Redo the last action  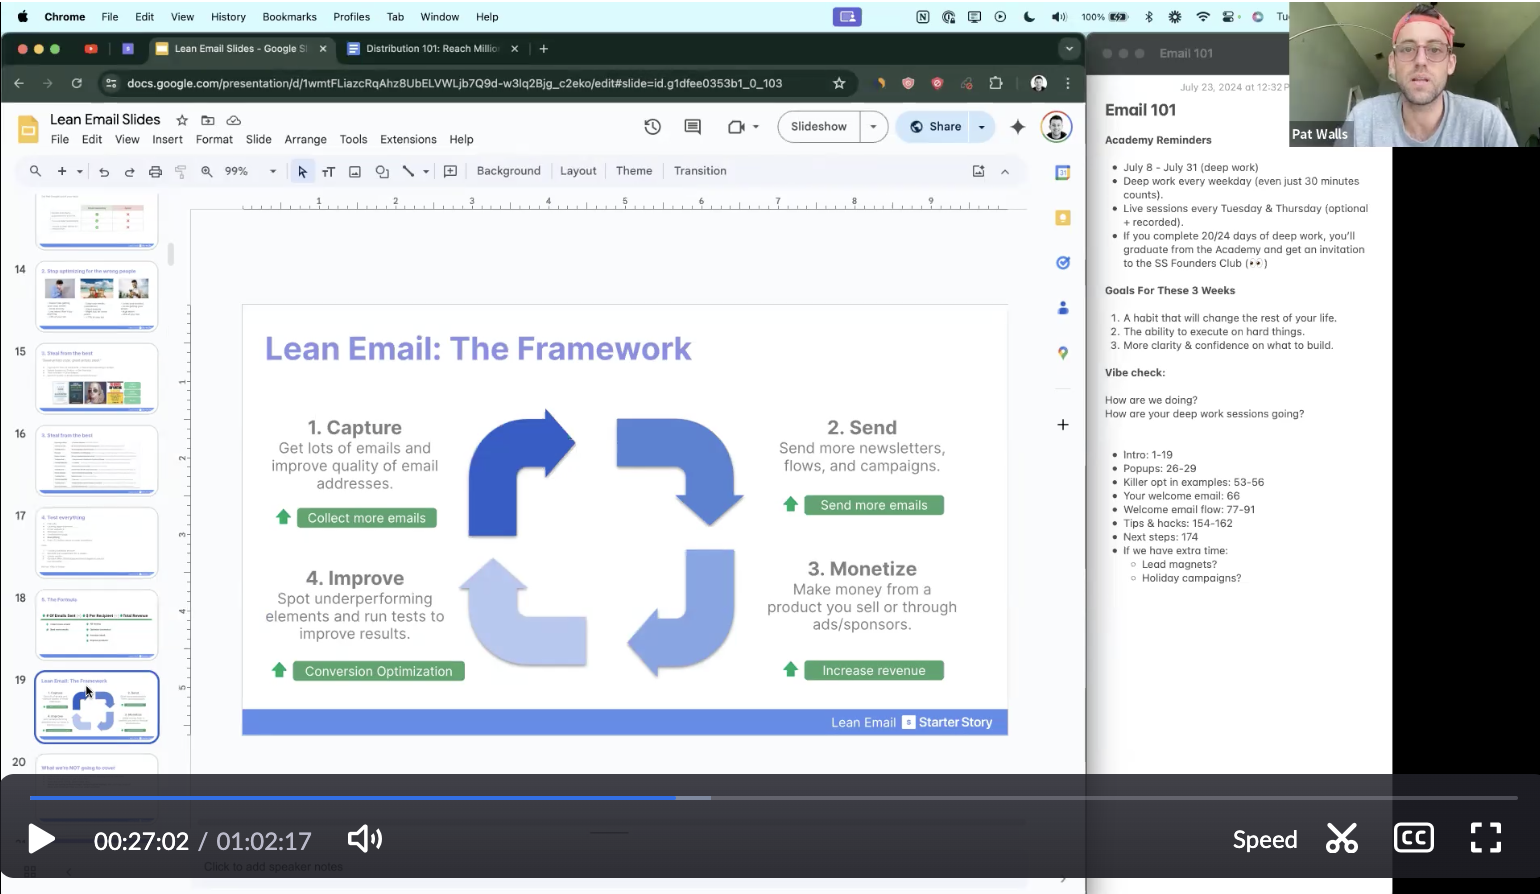[x=129, y=171]
